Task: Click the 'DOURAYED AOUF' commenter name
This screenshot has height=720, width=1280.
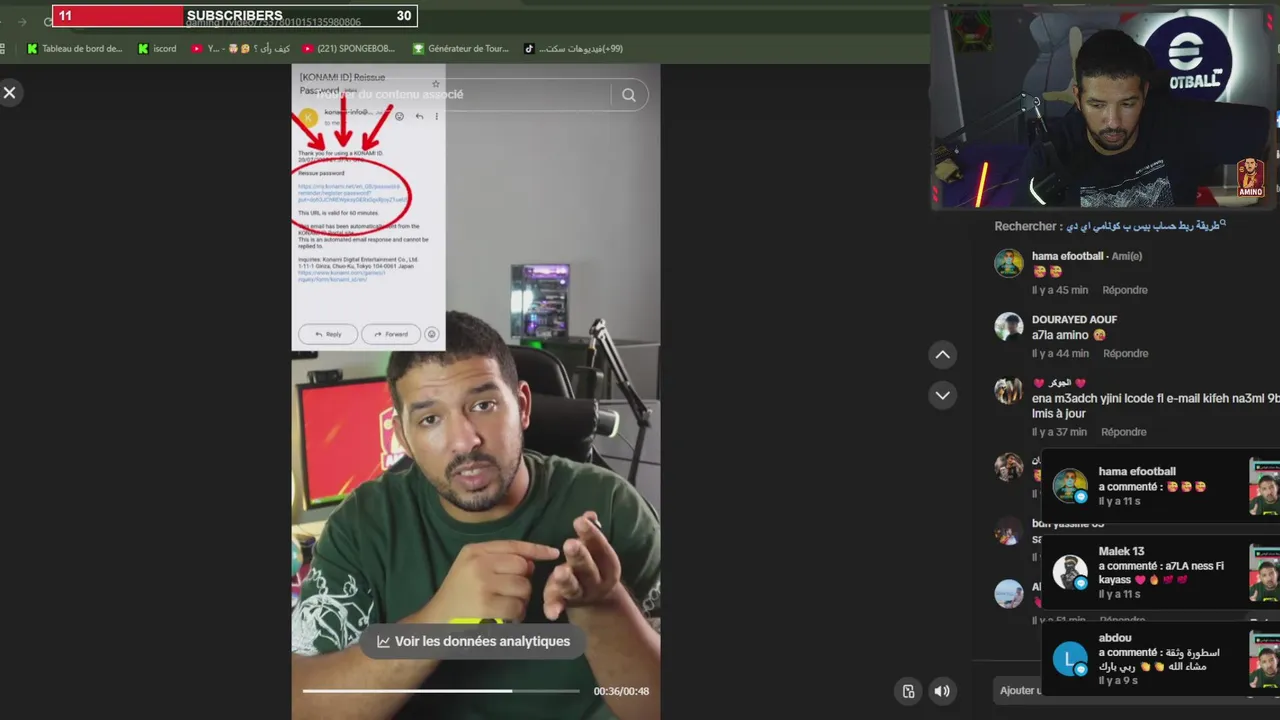Action: click(x=1074, y=319)
